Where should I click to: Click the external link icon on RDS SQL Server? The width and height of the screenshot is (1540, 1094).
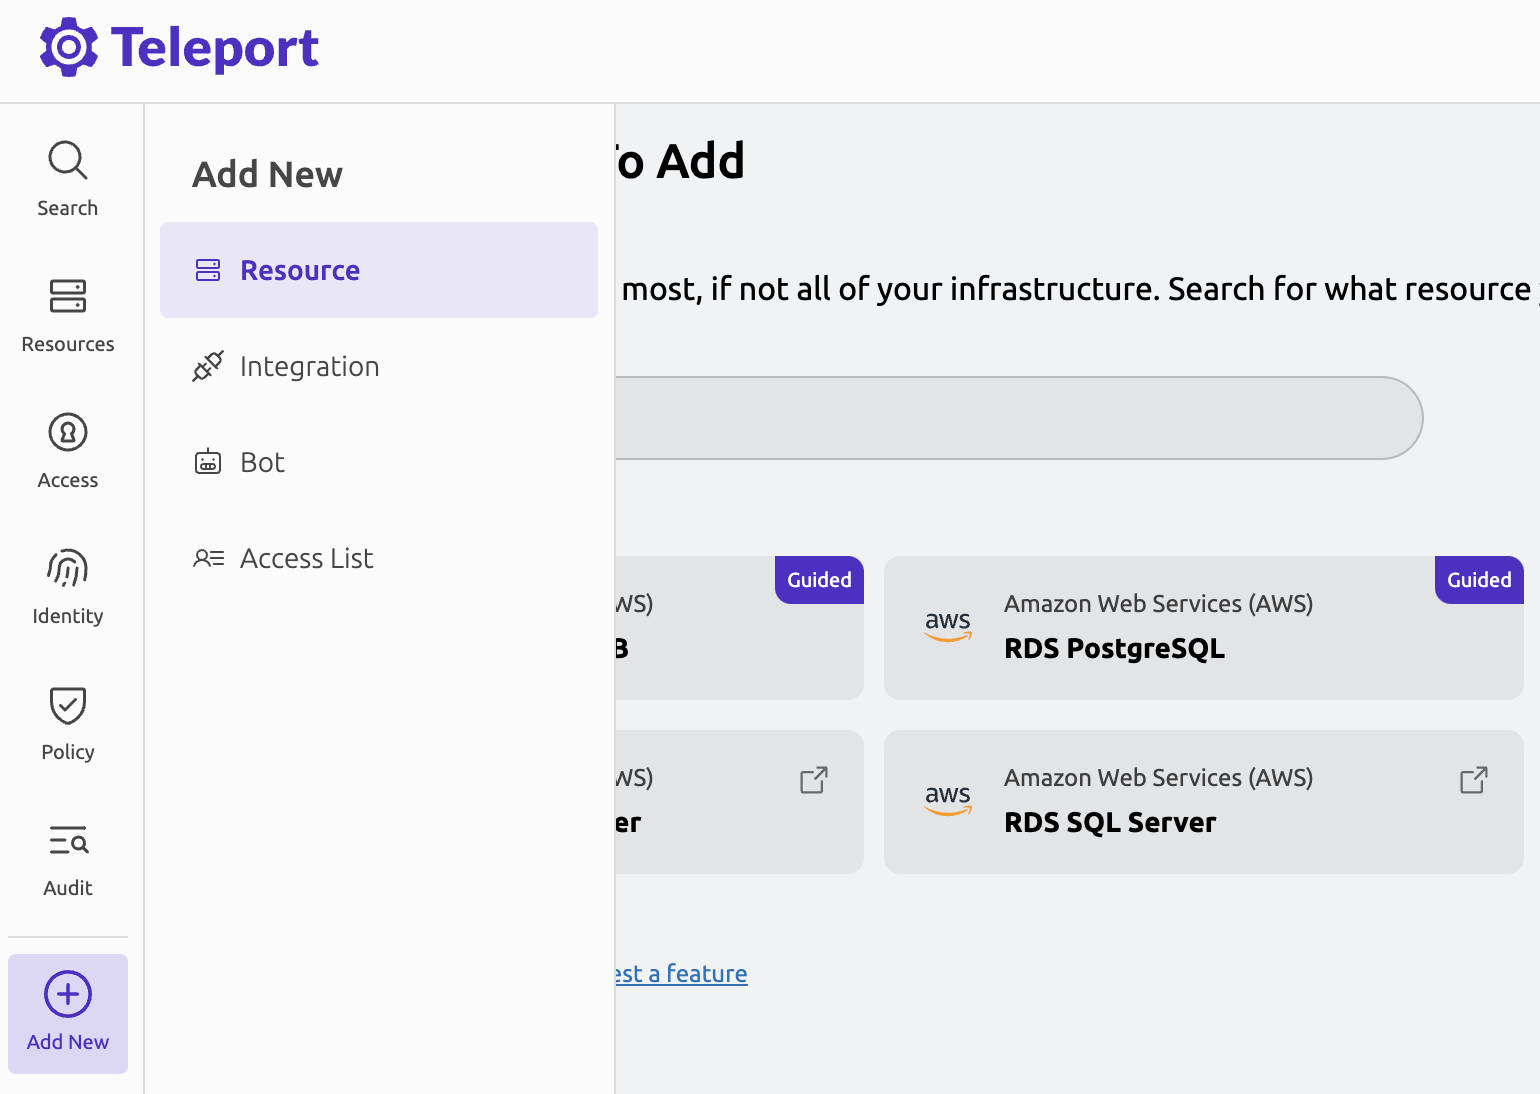click(1473, 780)
